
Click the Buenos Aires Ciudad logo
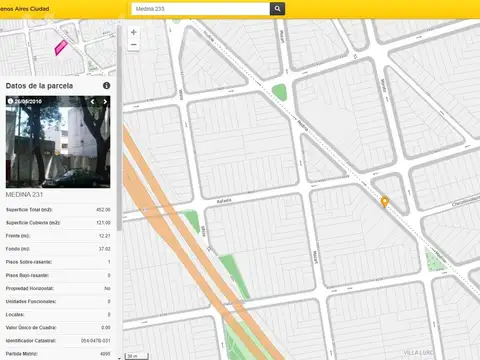24,9
